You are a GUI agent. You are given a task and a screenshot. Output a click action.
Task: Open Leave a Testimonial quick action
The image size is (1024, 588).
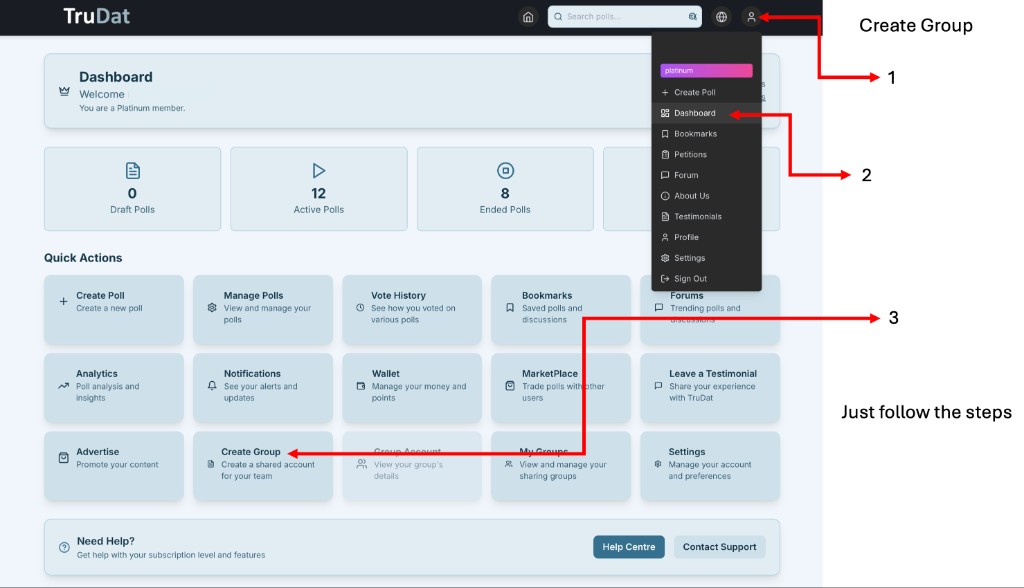[710, 388]
